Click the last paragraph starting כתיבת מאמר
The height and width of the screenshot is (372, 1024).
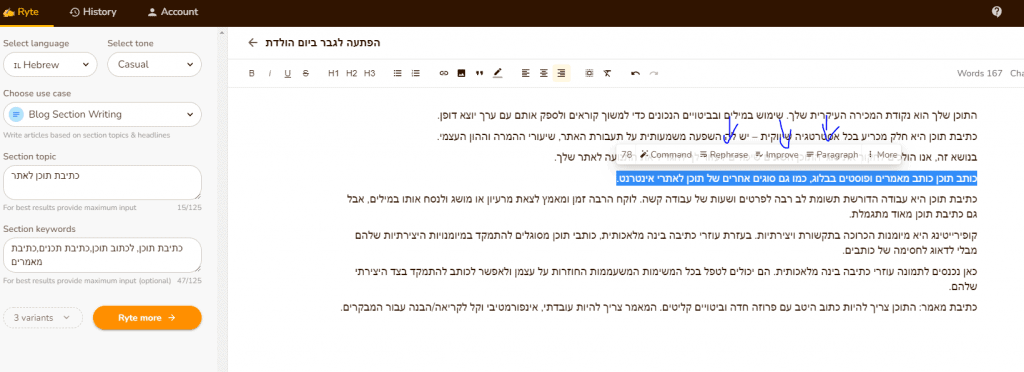pyautogui.click(x=660, y=307)
